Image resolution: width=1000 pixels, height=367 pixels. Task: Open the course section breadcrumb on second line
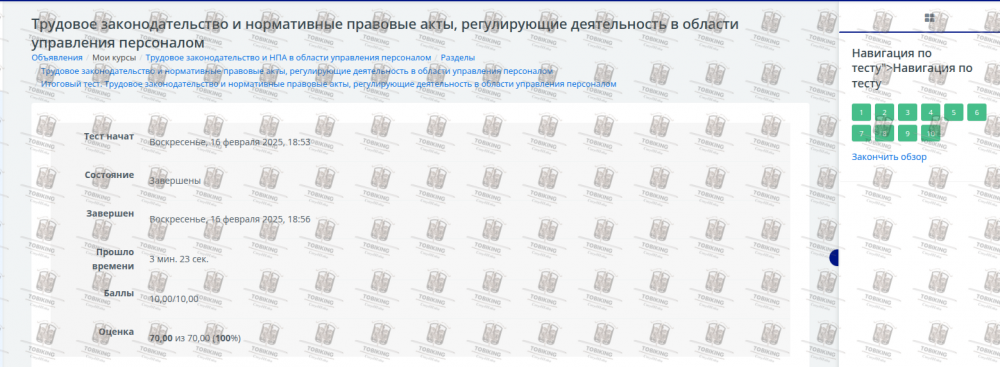(297, 71)
